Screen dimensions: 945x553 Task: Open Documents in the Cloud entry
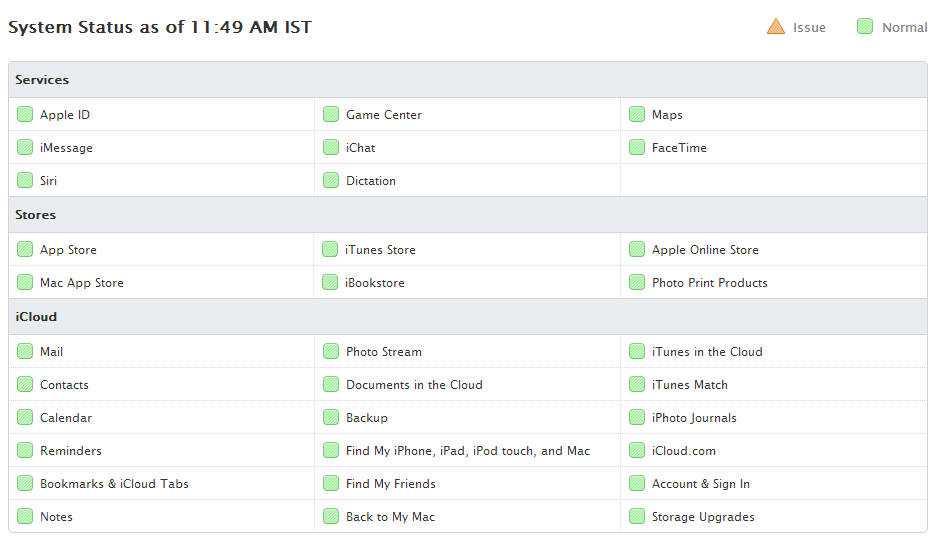point(414,385)
